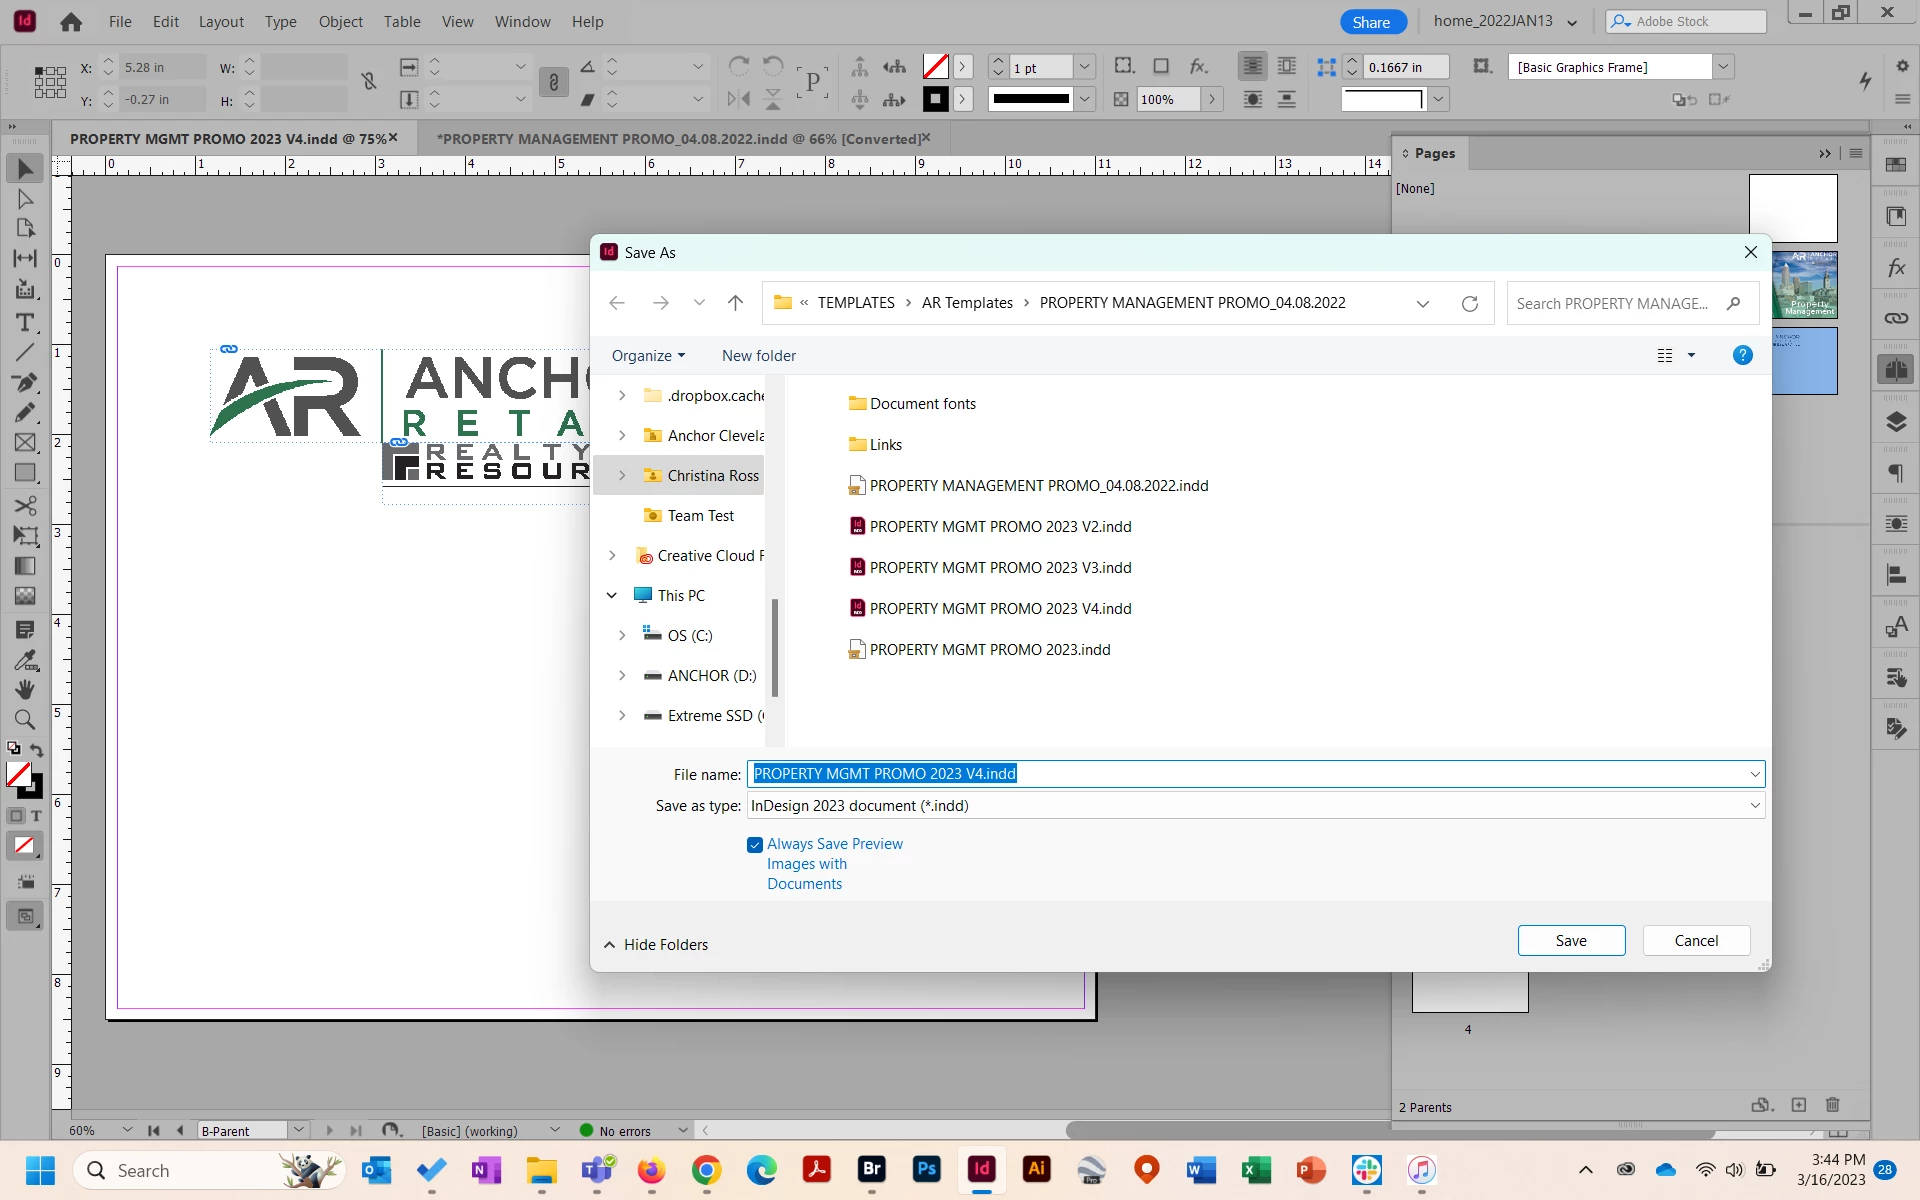1920x1200 pixels.
Task: Open the Object menu
Action: click(x=340, y=22)
